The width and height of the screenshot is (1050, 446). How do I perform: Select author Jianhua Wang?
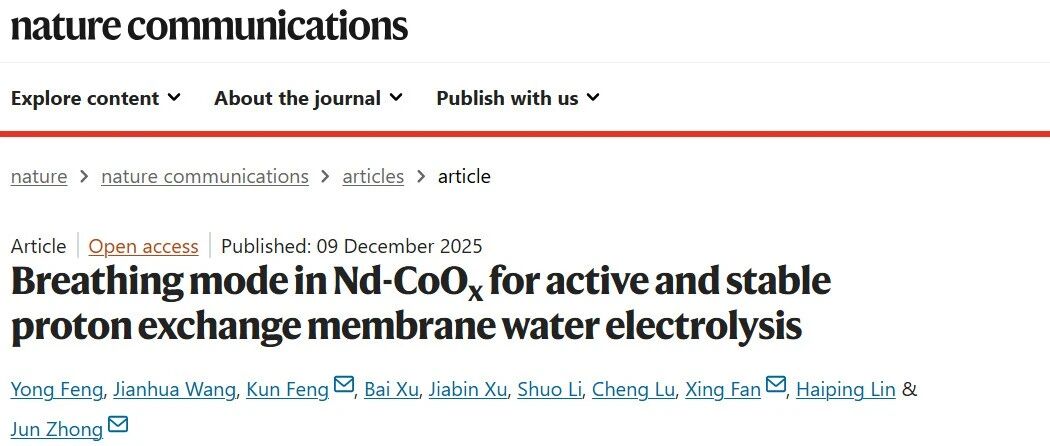pos(175,389)
